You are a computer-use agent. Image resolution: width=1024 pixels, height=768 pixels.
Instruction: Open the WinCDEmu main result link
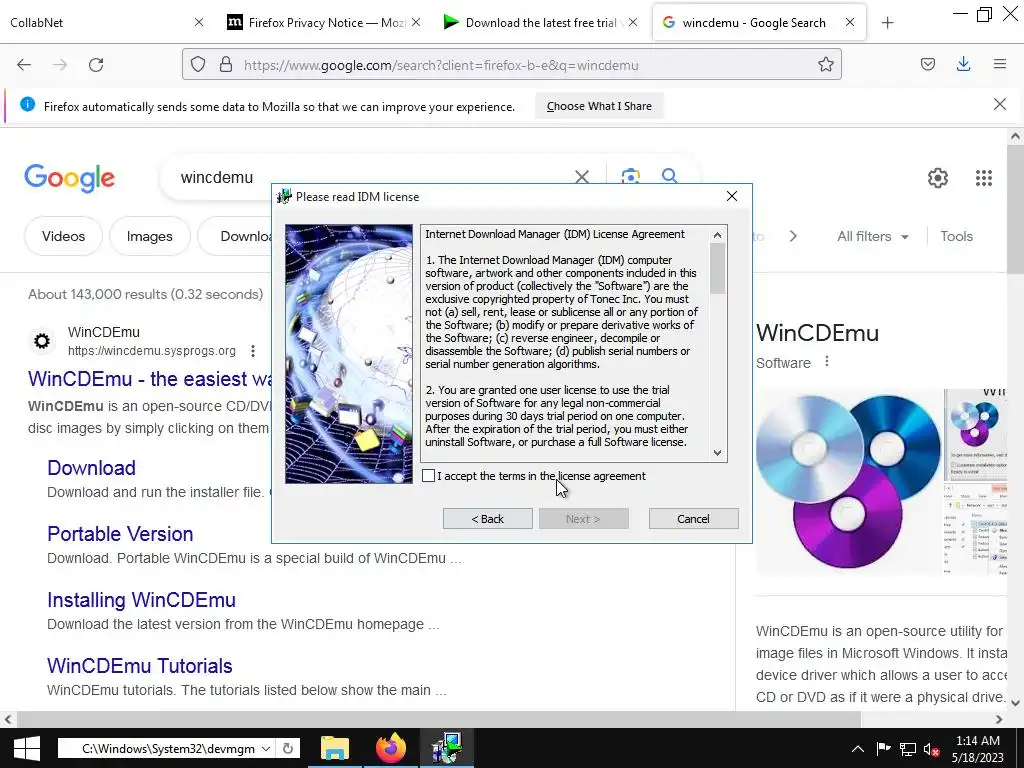150,379
